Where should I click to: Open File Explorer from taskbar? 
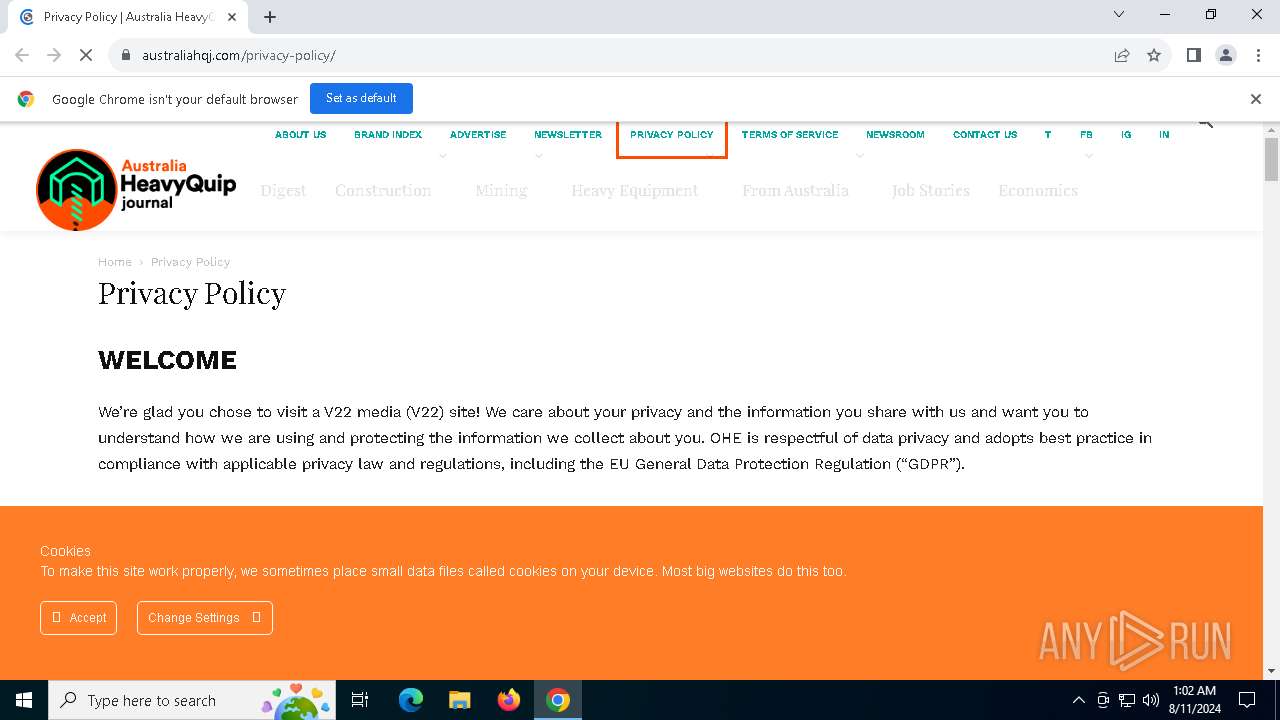[460, 700]
